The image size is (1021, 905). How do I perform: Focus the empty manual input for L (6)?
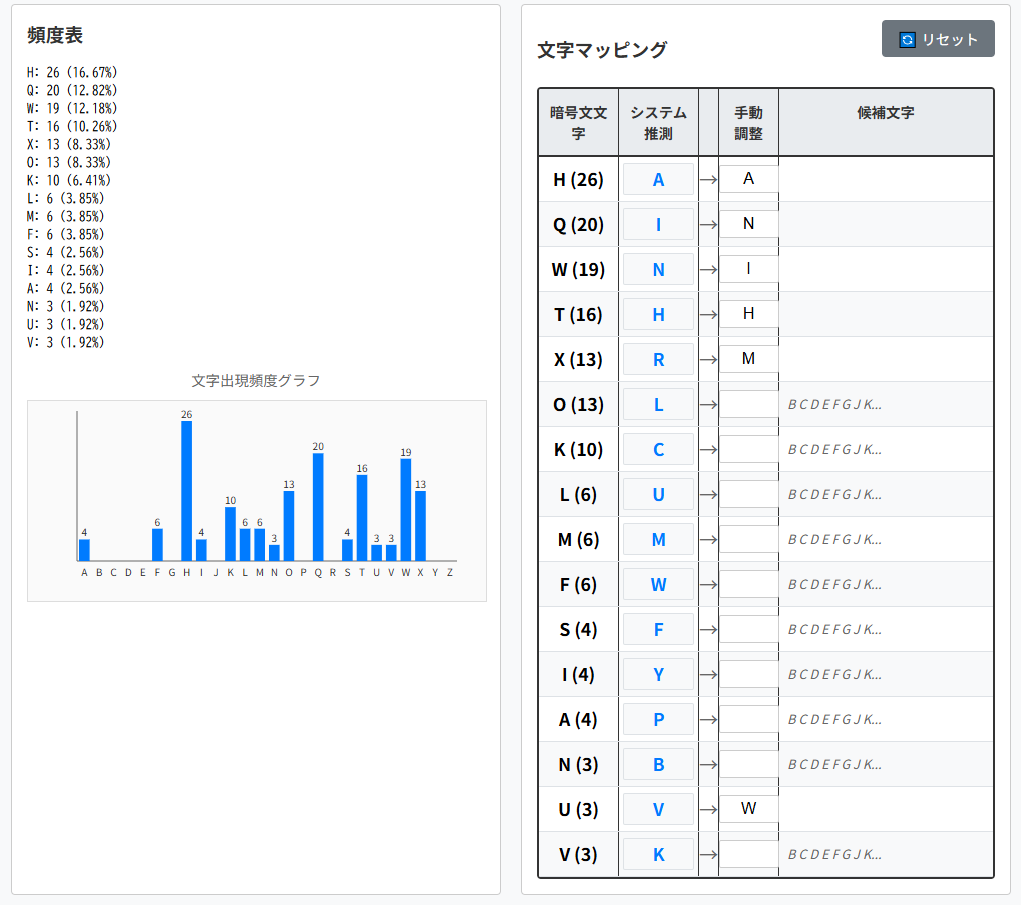tap(748, 495)
